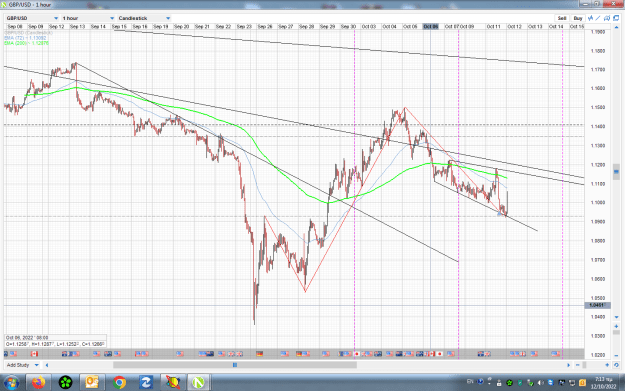Screen dimensions: 625x391
Task: Click the SMA (200) indicator legend
Action: click(x=26, y=43)
